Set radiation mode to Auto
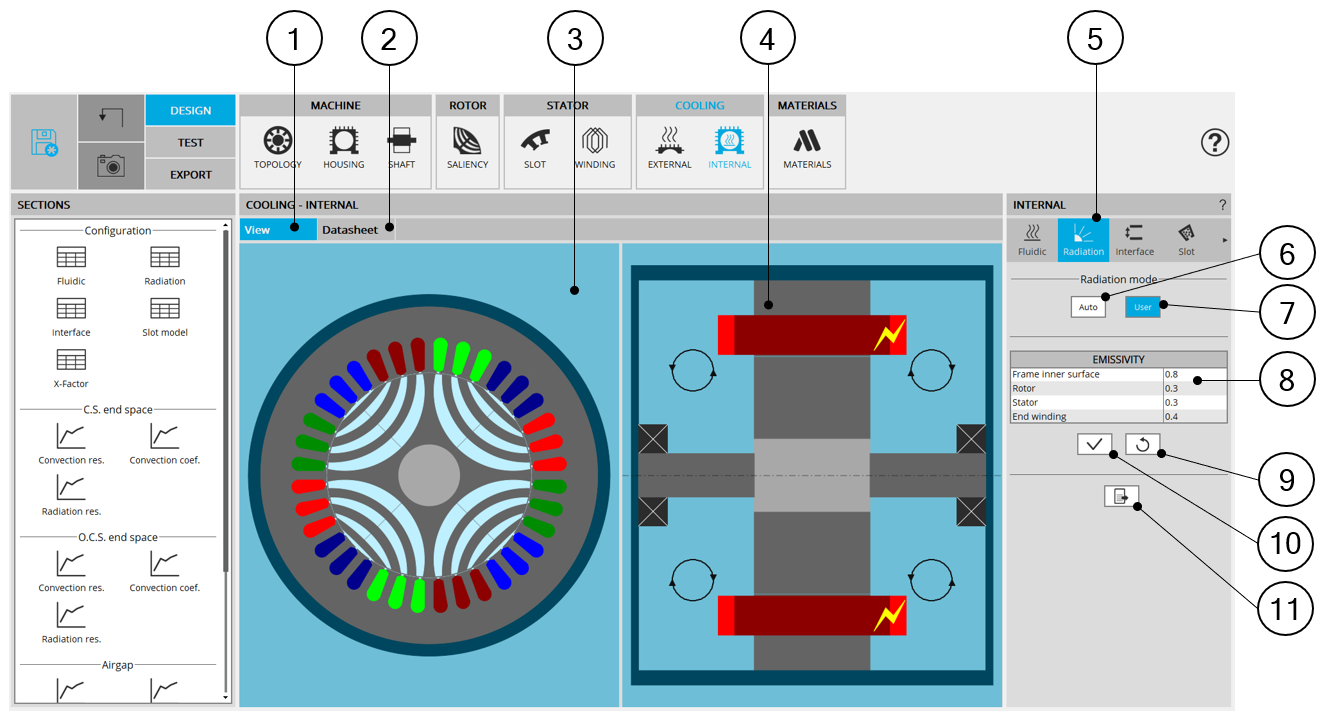This screenshot has width=1324, height=723. [1088, 307]
